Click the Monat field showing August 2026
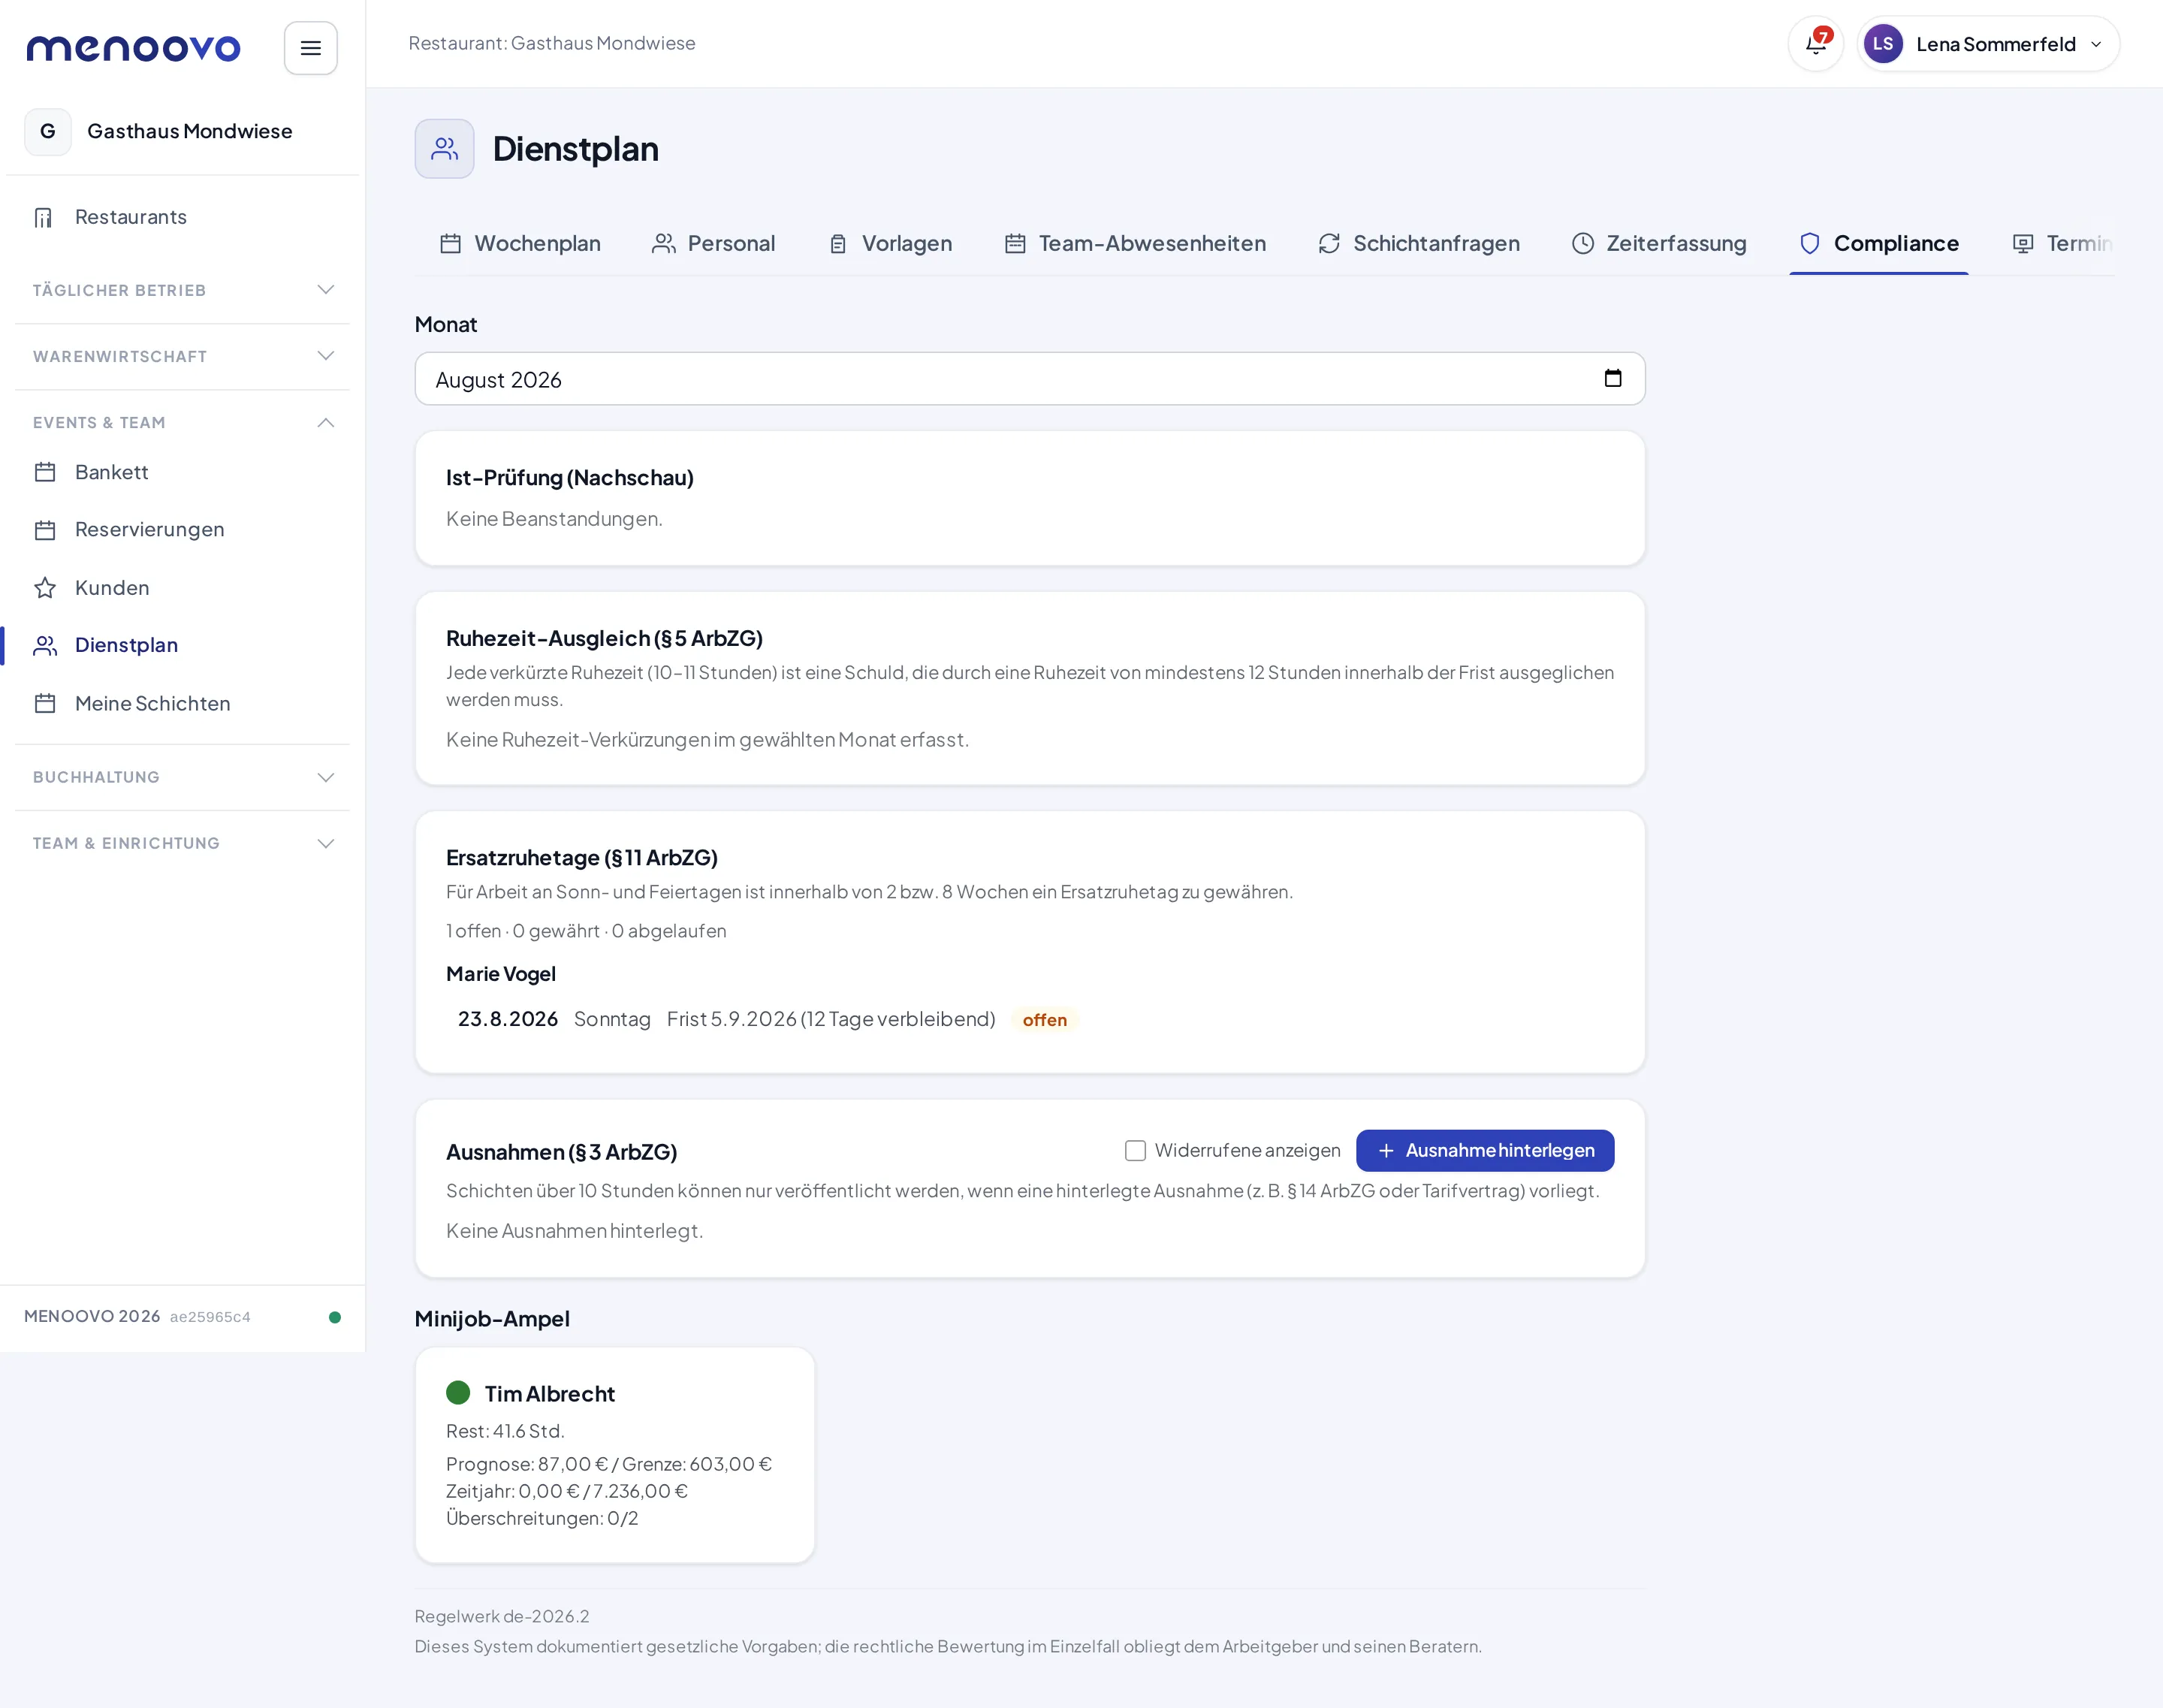The image size is (2163, 1708). [x=1030, y=379]
